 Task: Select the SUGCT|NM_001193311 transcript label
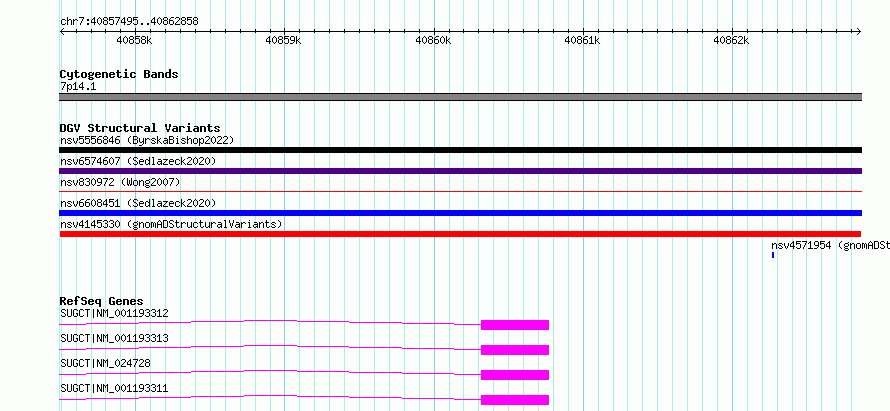(114, 388)
